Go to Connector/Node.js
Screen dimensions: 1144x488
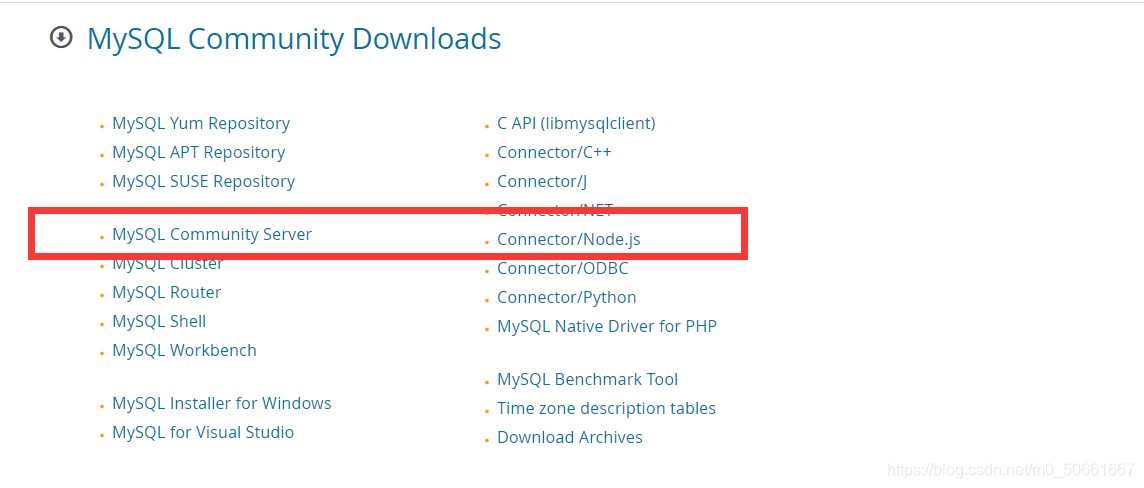[569, 239]
